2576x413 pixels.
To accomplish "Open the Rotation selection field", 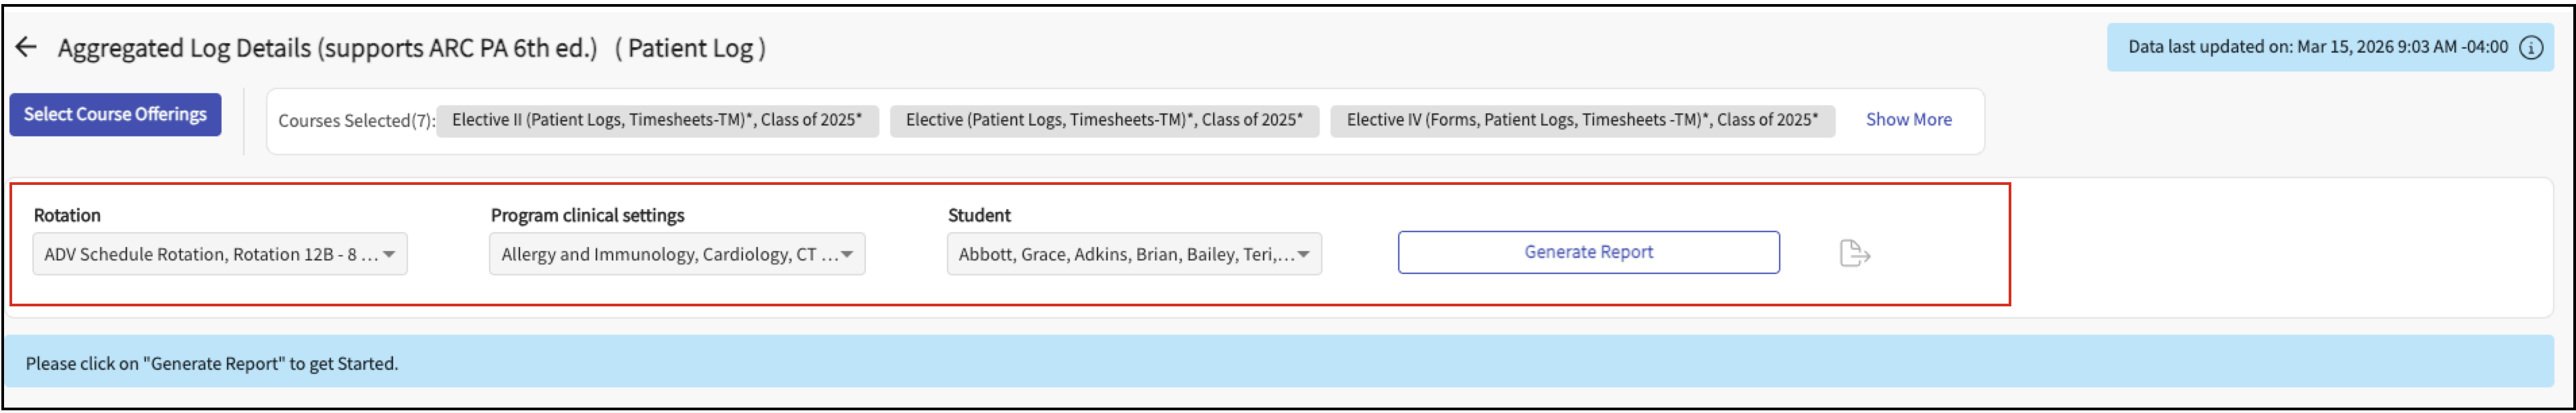I will [x=210, y=254].
